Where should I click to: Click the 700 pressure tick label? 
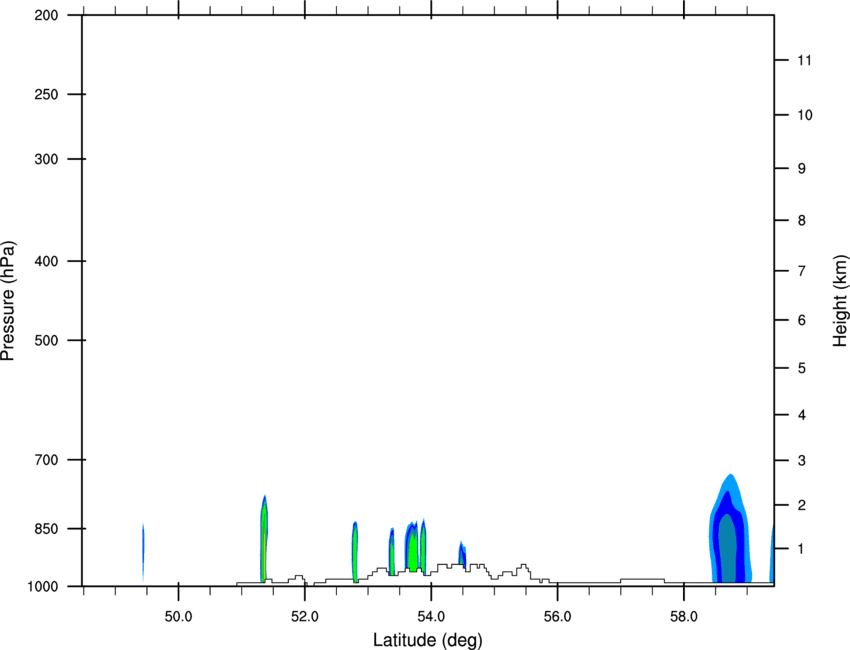pyautogui.click(x=46, y=460)
